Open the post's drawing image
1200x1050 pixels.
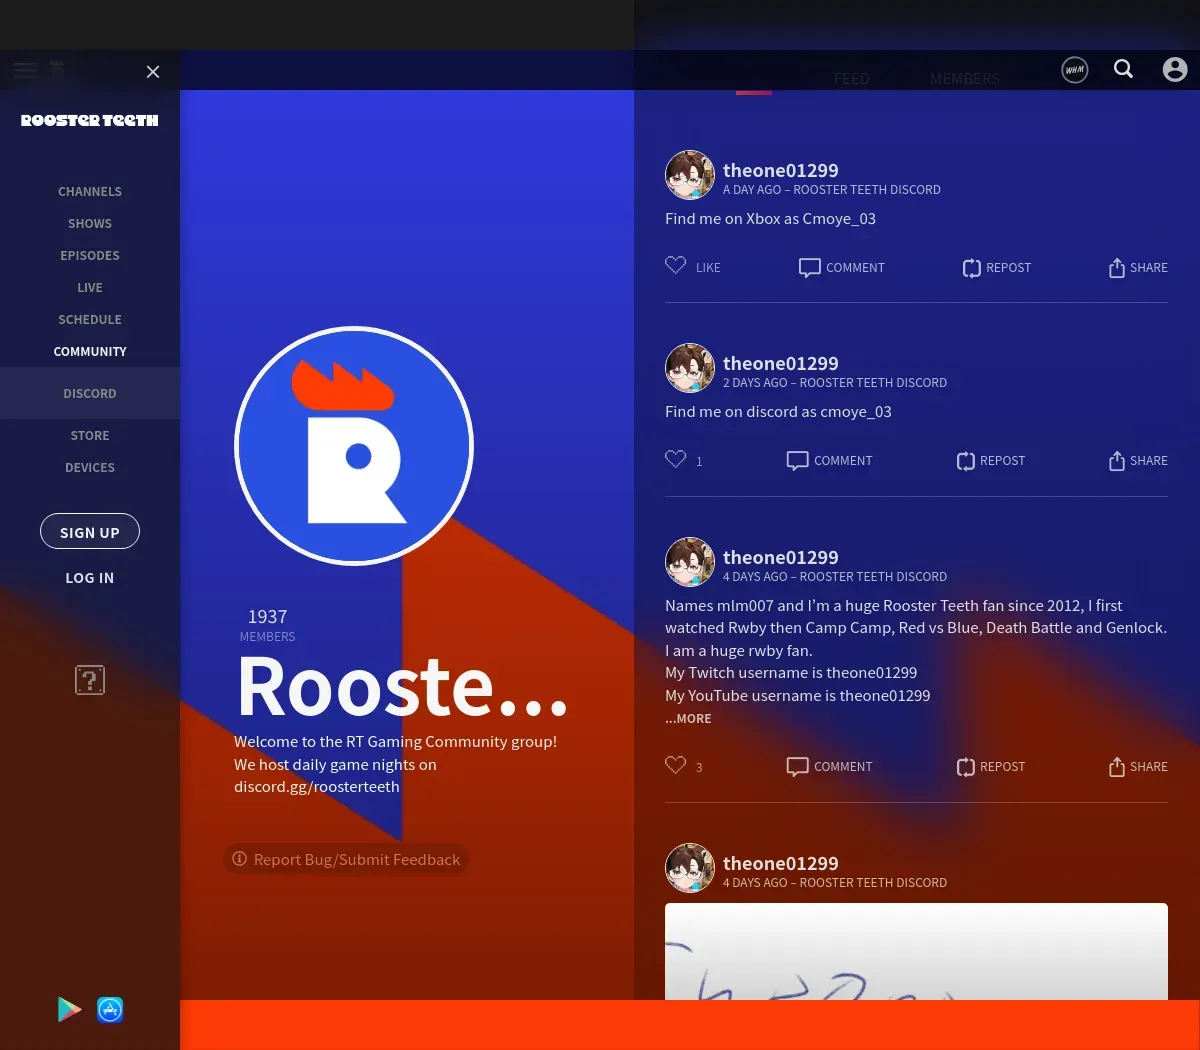(x=916, y=951)
